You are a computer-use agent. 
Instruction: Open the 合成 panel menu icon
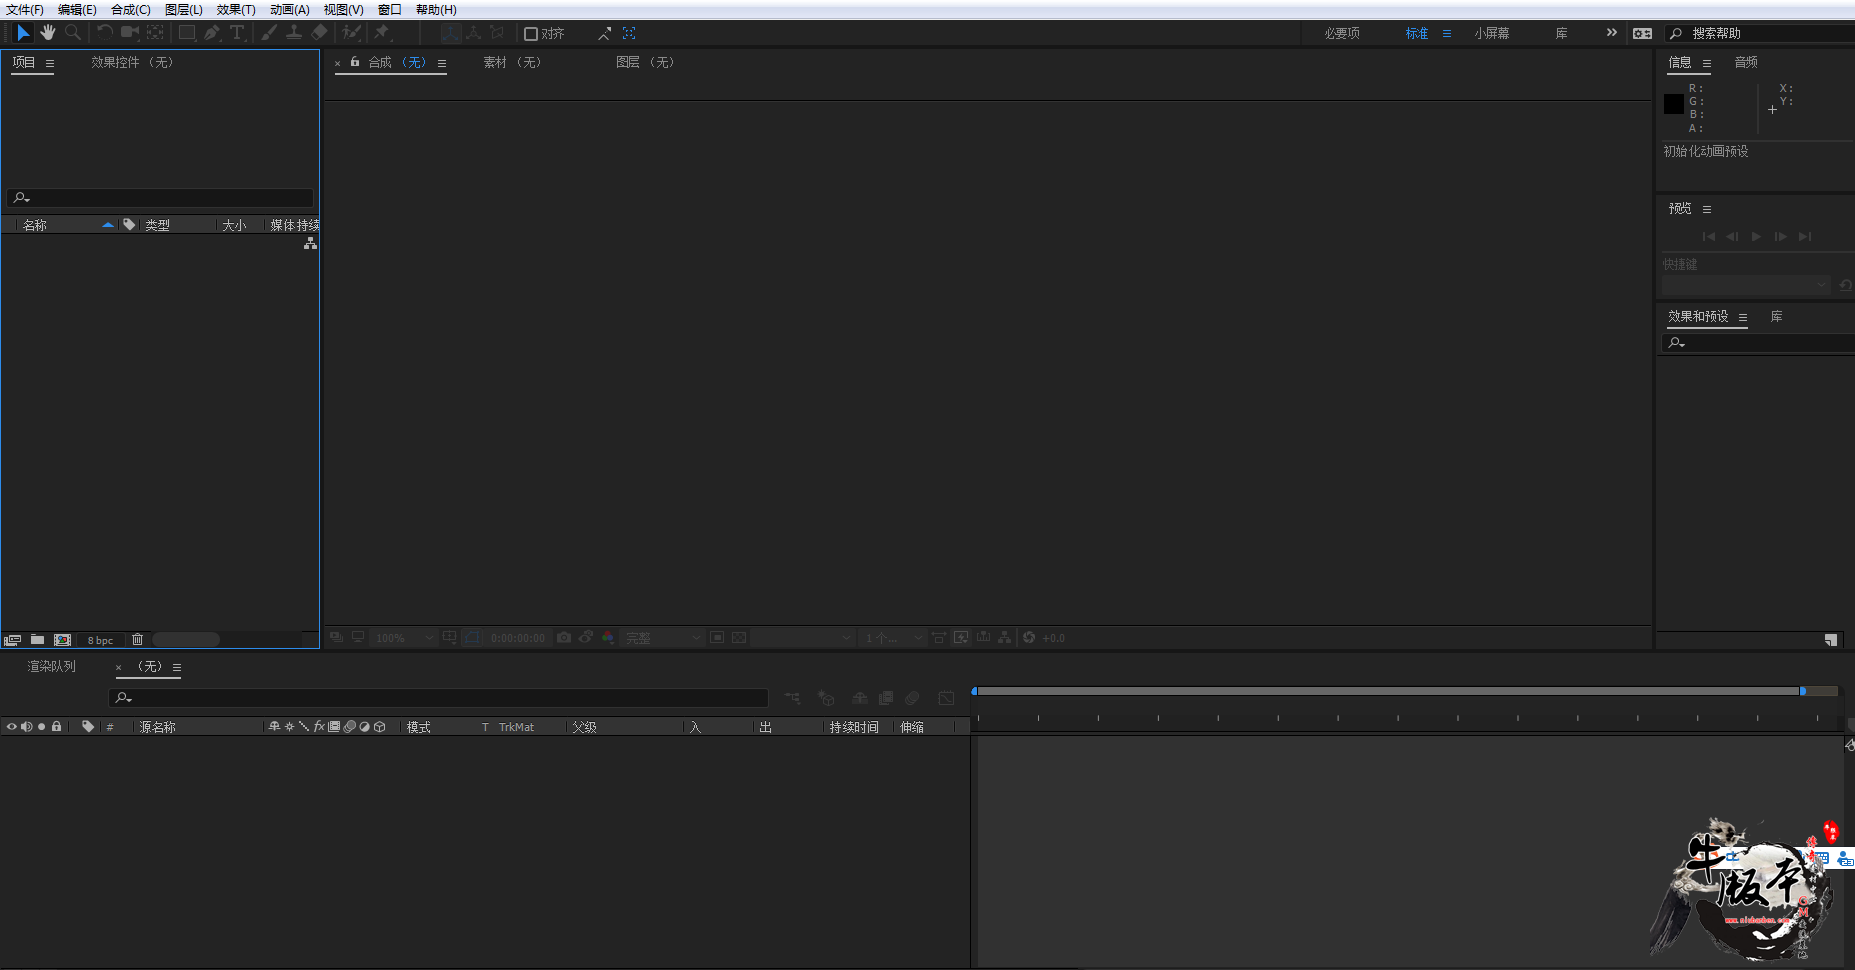pos(442,63)
